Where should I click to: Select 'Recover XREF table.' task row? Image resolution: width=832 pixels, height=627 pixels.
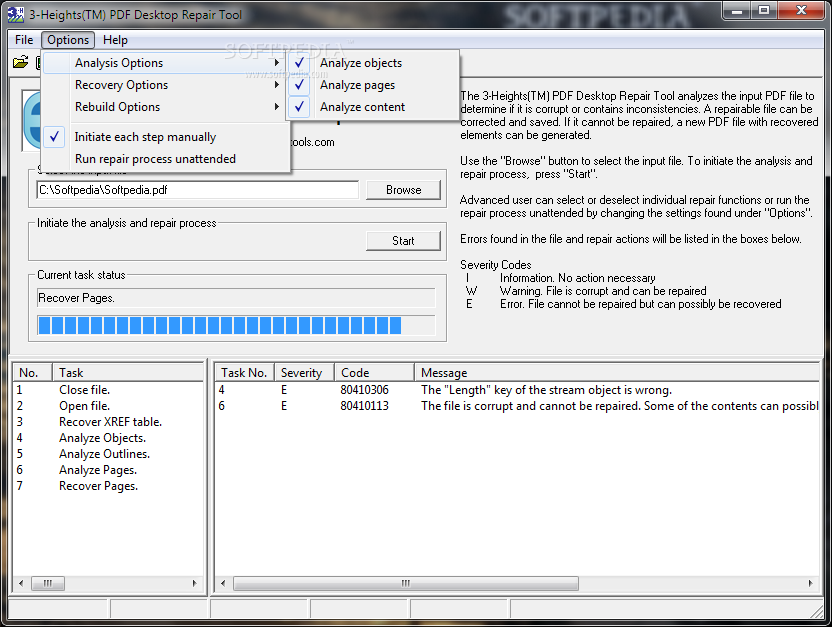(x=108, y=422)
